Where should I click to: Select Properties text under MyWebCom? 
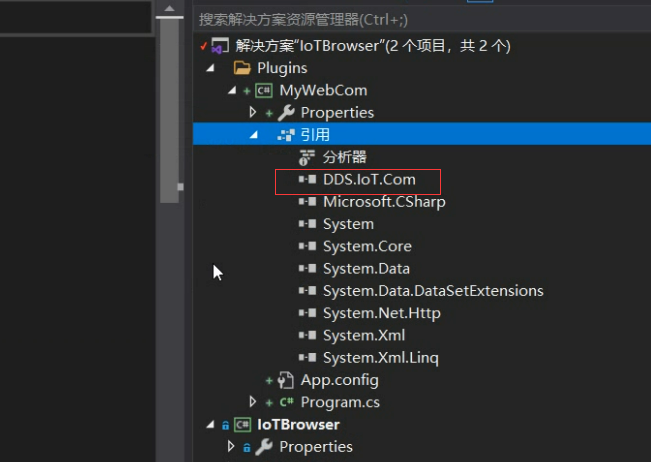337,113
